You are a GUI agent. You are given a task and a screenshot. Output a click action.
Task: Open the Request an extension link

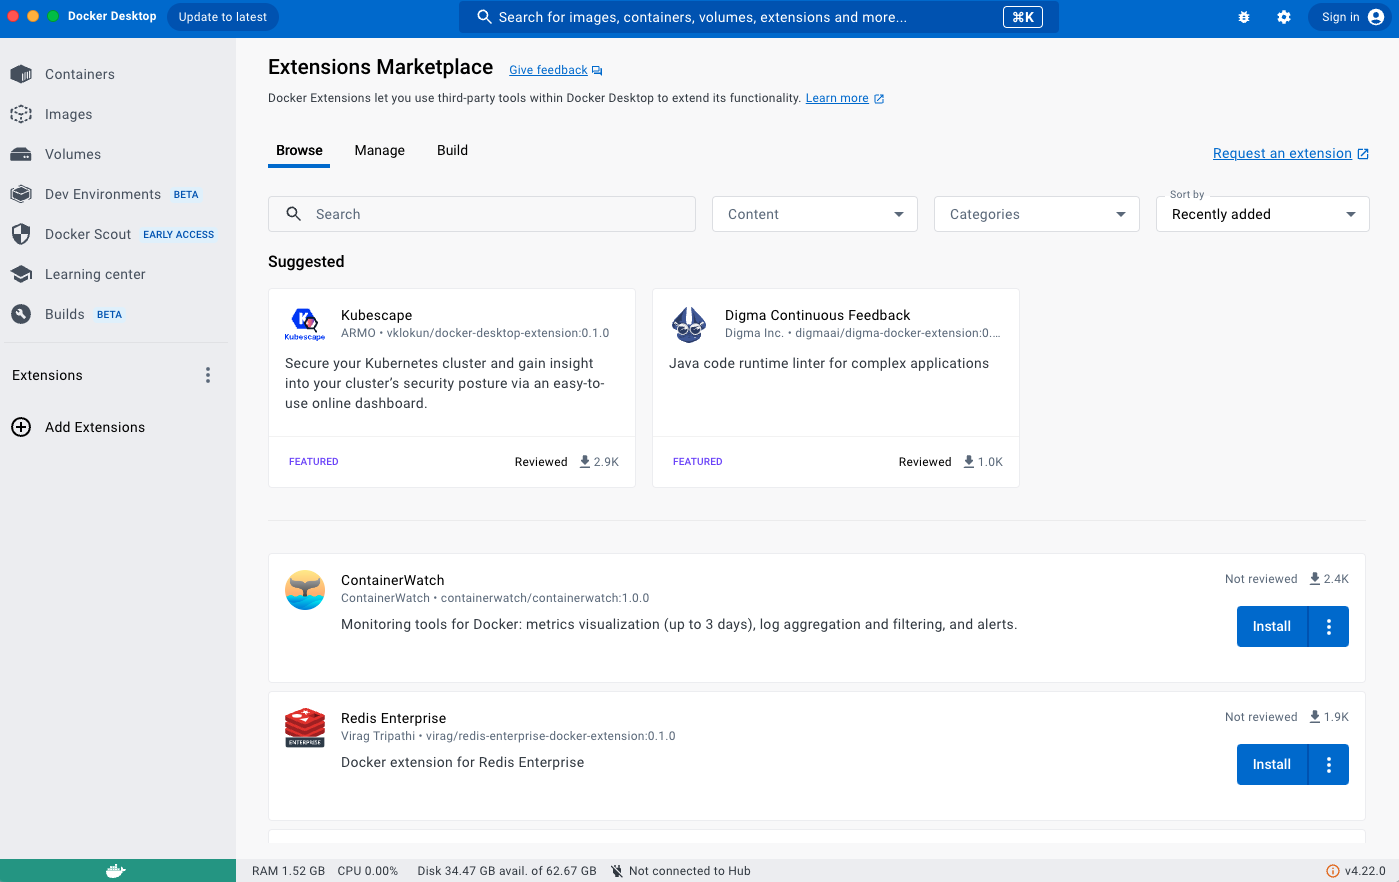[1282, 153]
